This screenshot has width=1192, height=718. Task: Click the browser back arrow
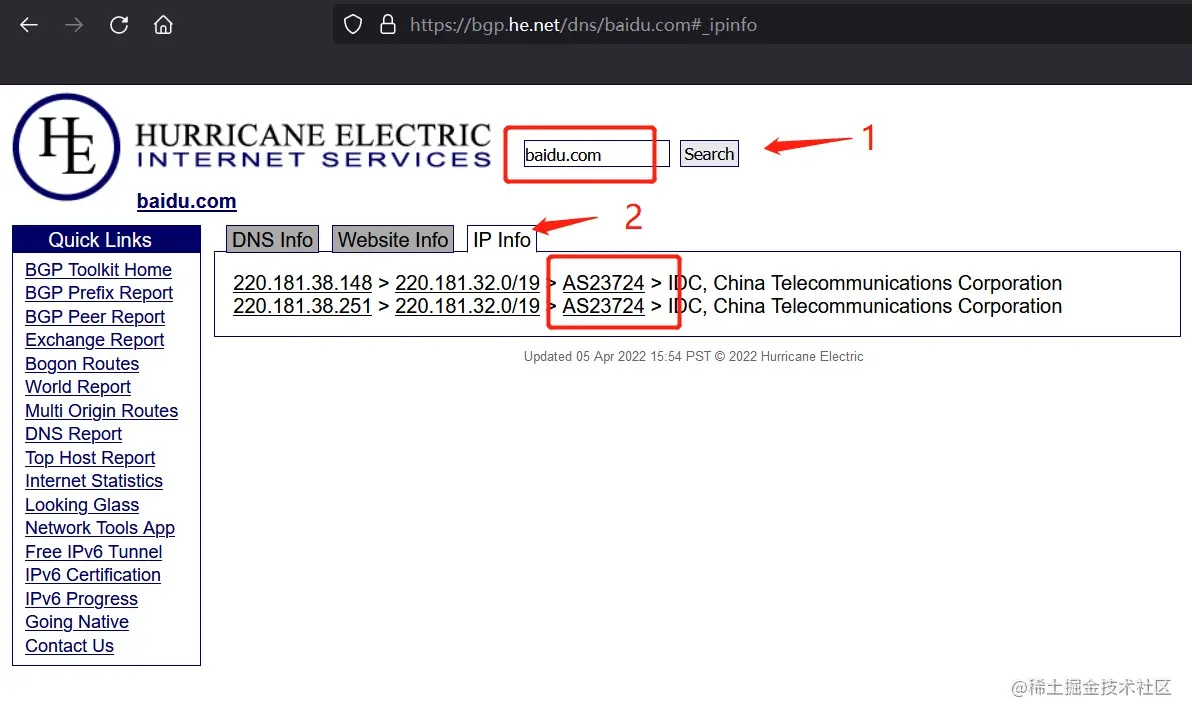click(29, 25)
